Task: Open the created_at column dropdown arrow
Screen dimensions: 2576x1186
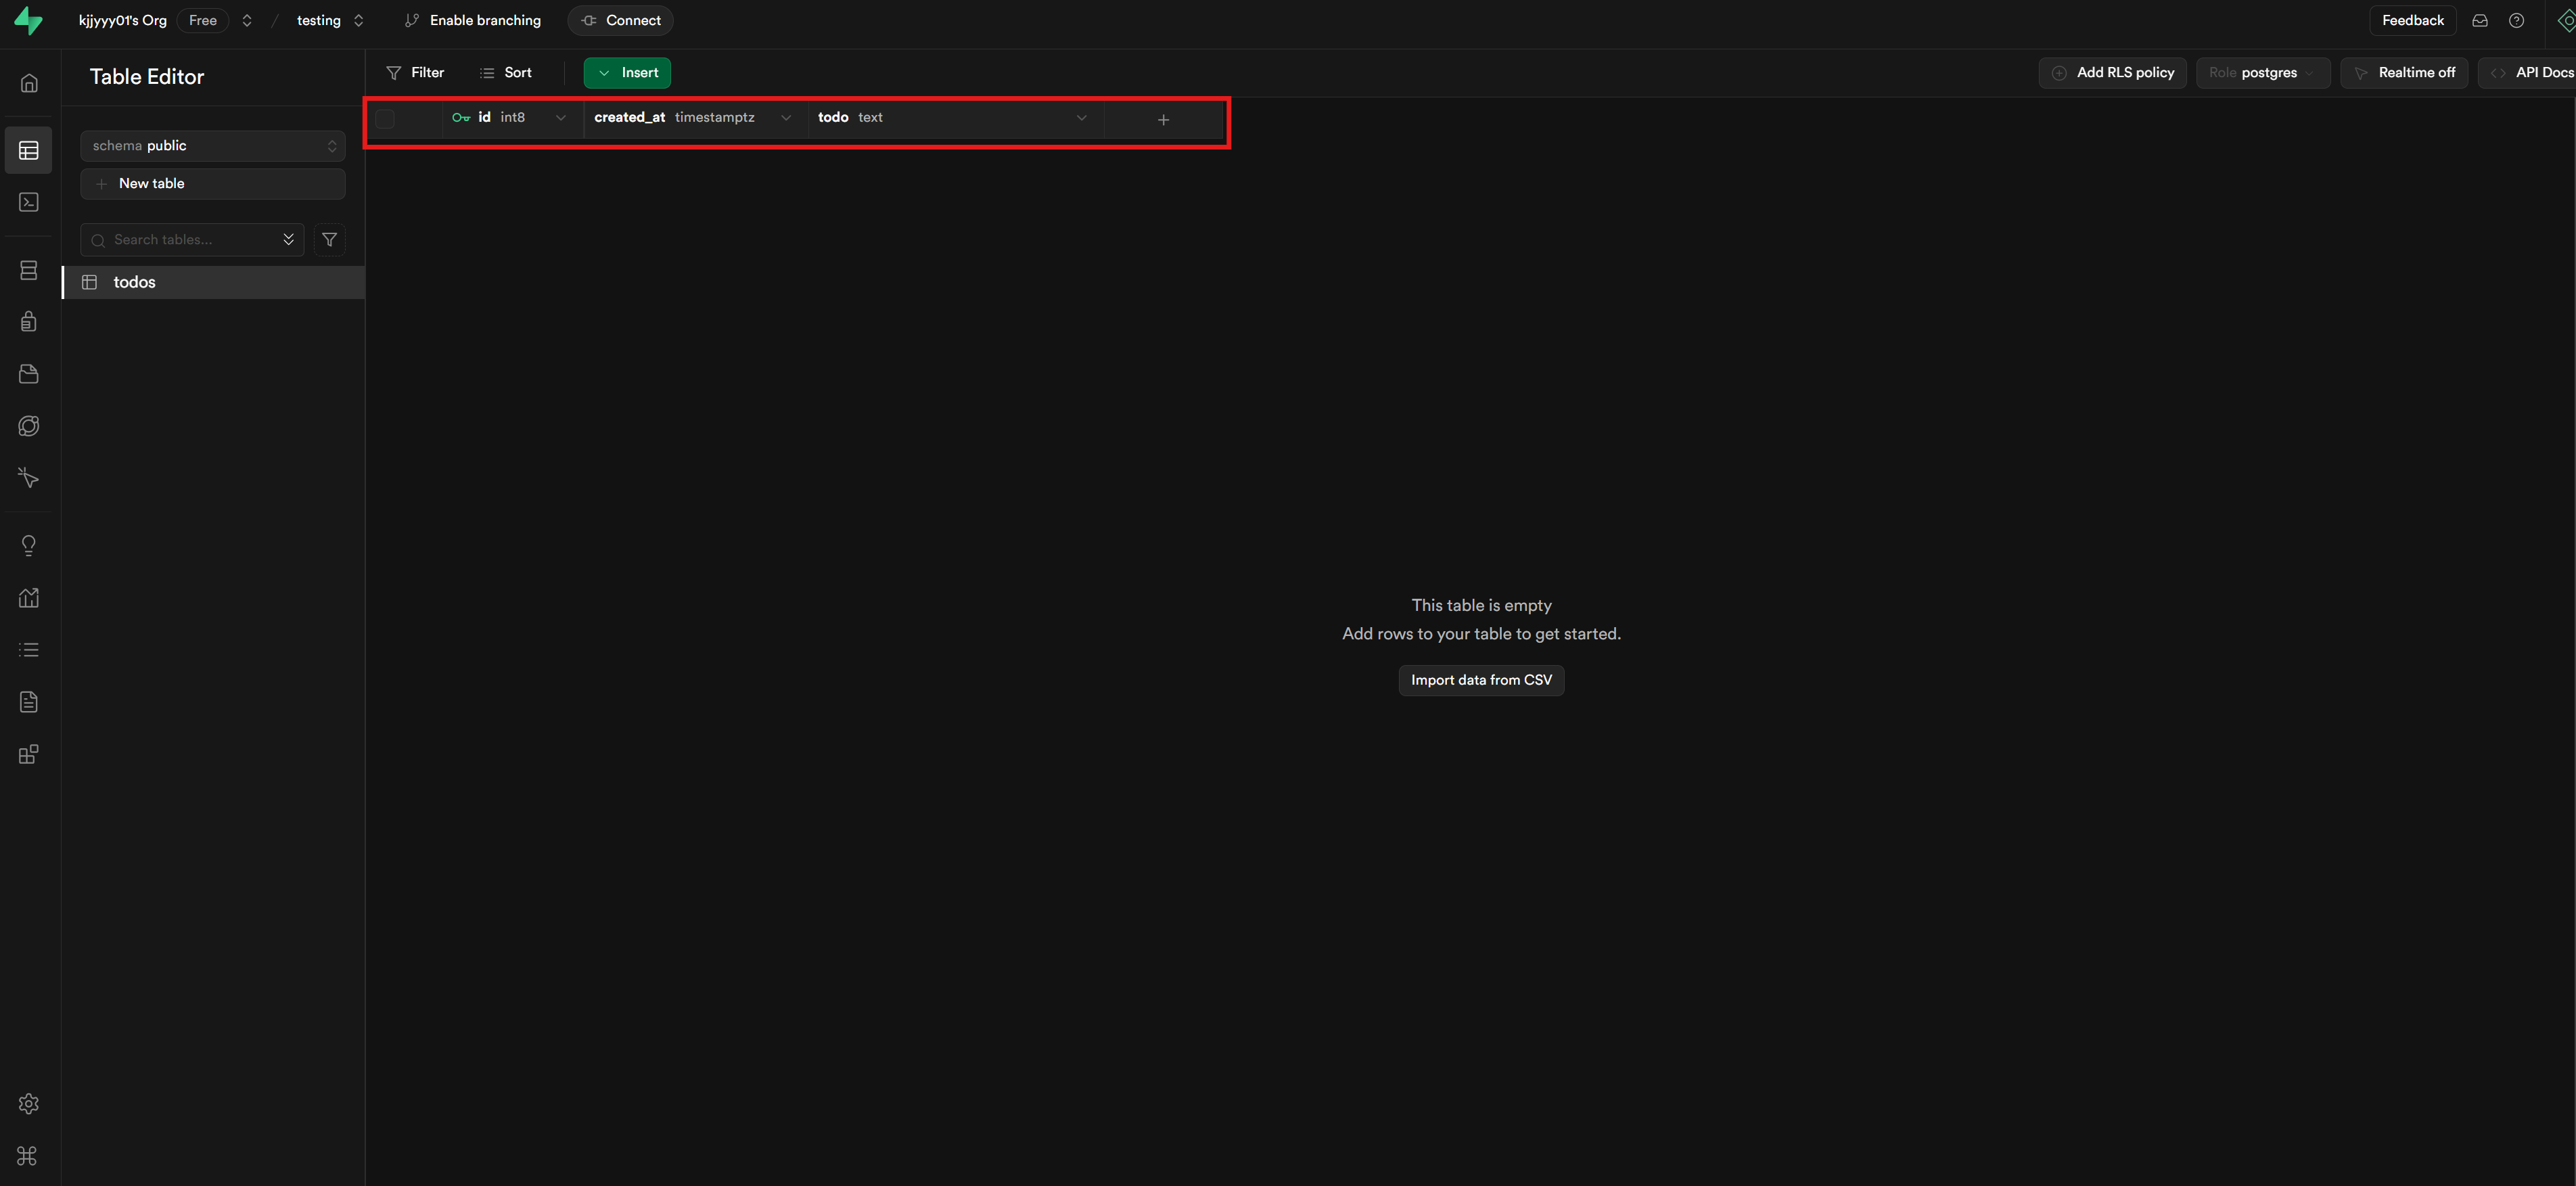Action: tap(786, 118)
